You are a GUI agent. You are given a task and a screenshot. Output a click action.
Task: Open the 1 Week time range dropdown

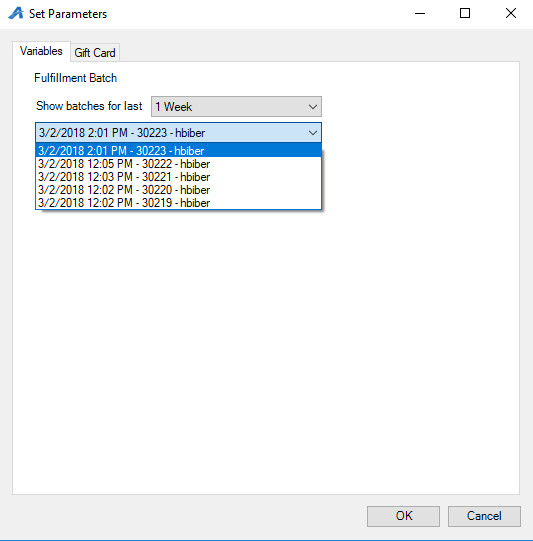click(x=236, y=107)
